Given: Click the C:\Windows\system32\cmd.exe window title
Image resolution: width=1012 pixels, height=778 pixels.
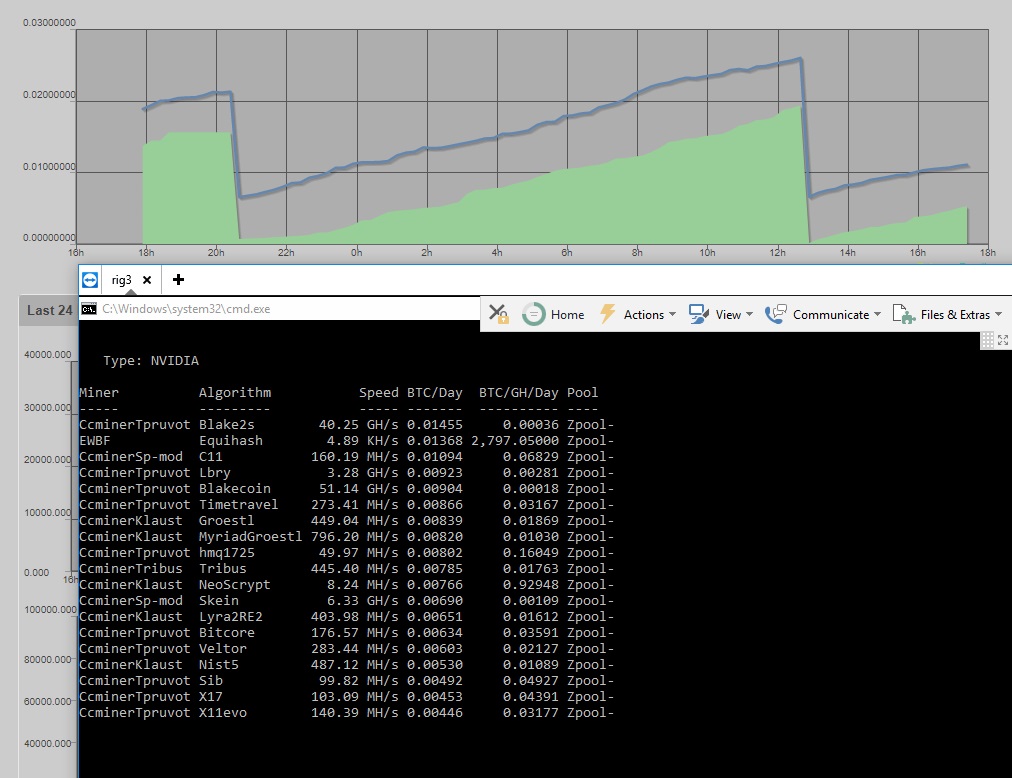Looking at the screenshot, I should click(186, 309).
